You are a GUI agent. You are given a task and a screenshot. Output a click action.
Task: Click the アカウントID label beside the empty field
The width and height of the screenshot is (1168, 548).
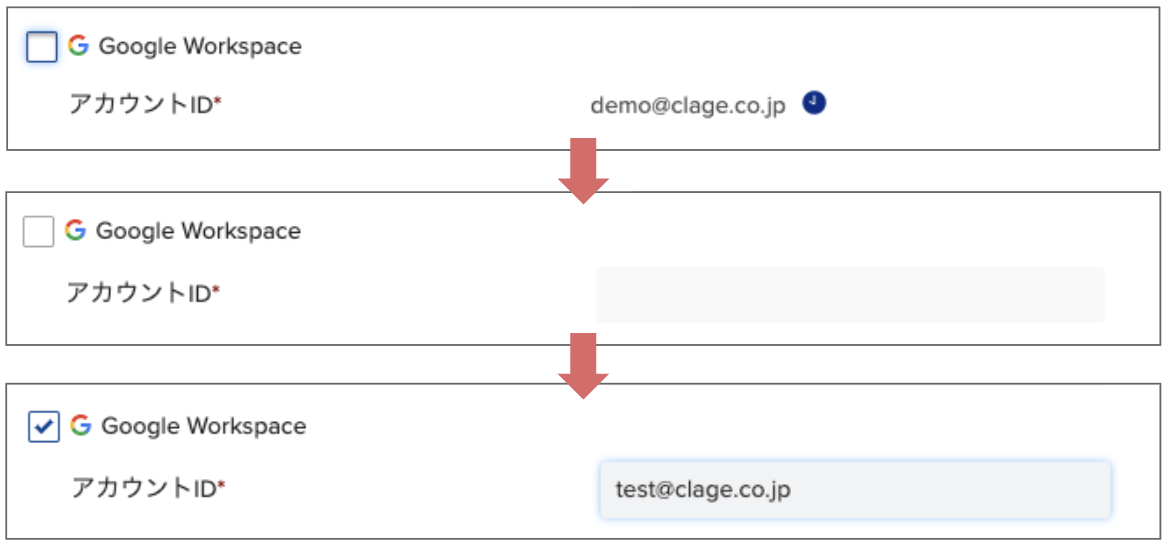[x=139, y=293]
